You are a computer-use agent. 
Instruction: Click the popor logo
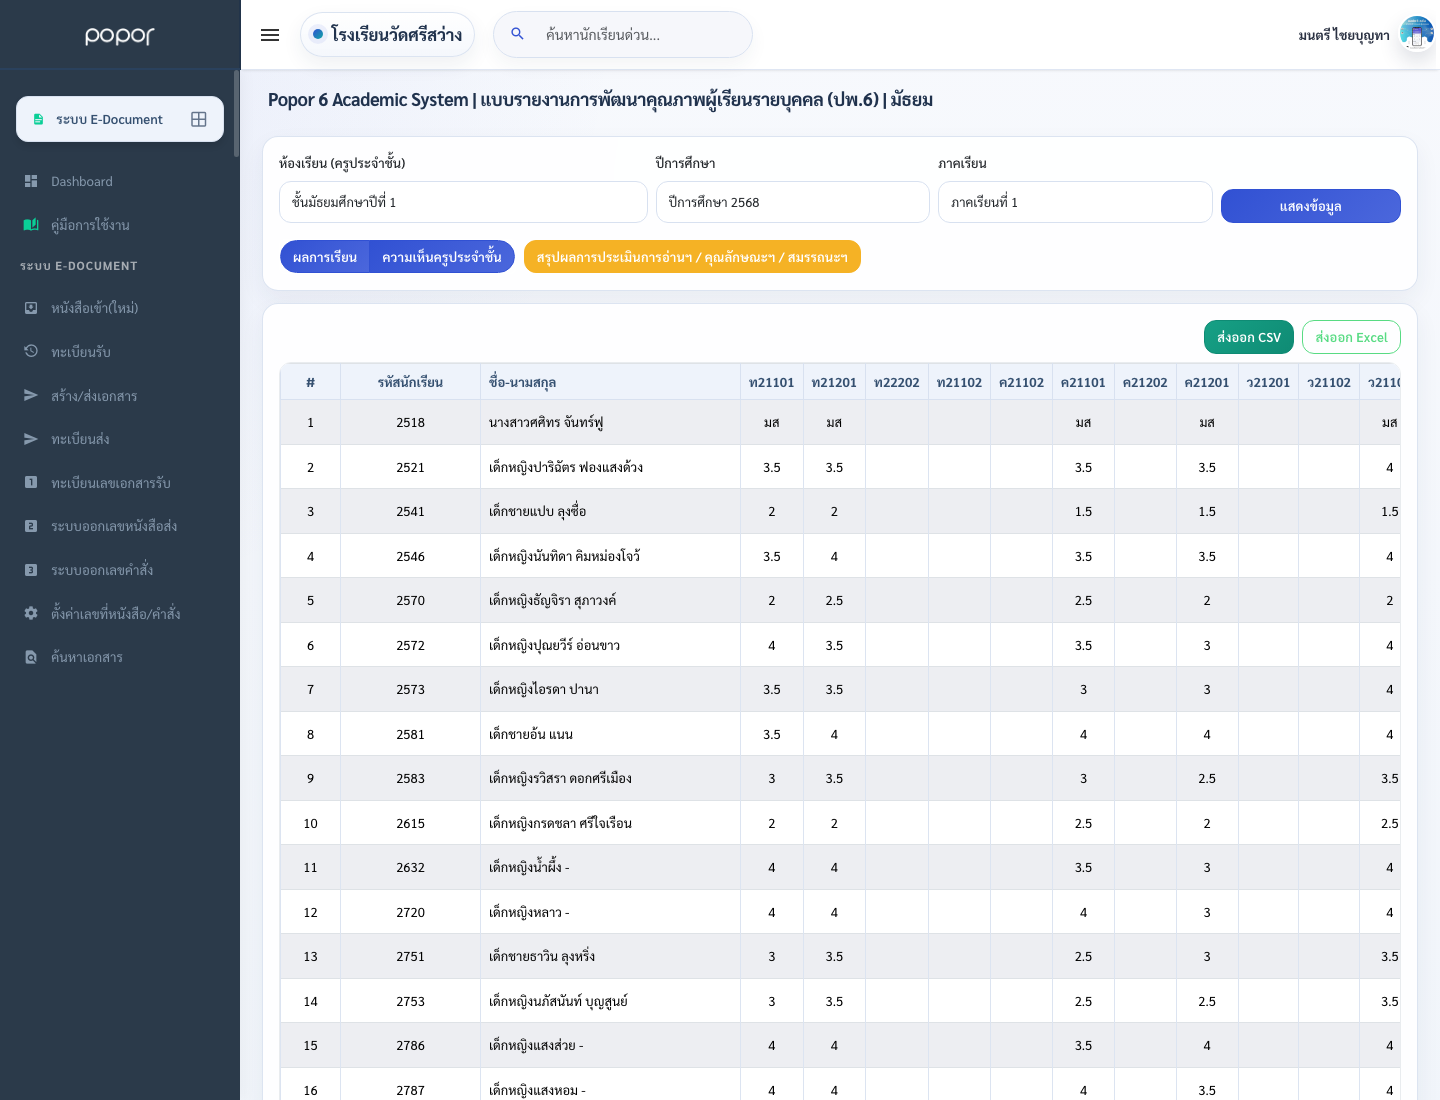click(120, 36)
